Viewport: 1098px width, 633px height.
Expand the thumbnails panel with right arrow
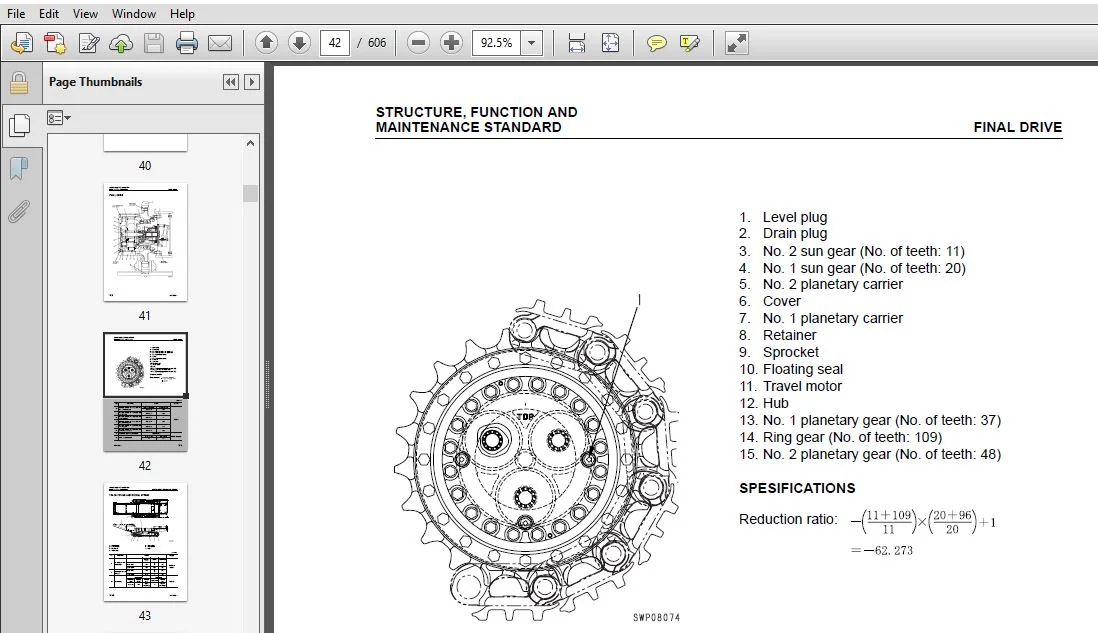(x=251, y=82)
